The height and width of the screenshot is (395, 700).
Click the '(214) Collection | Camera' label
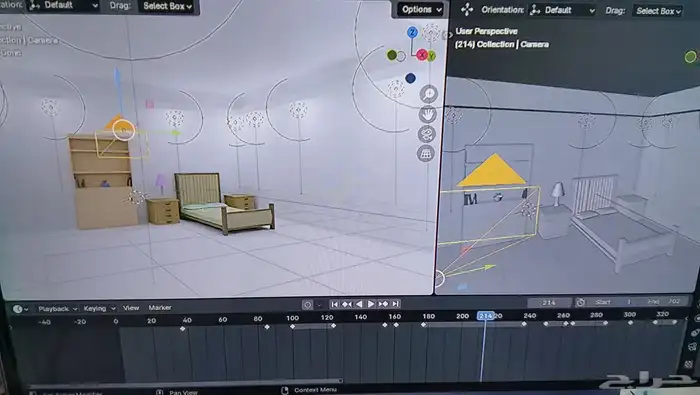pos(502,44)
